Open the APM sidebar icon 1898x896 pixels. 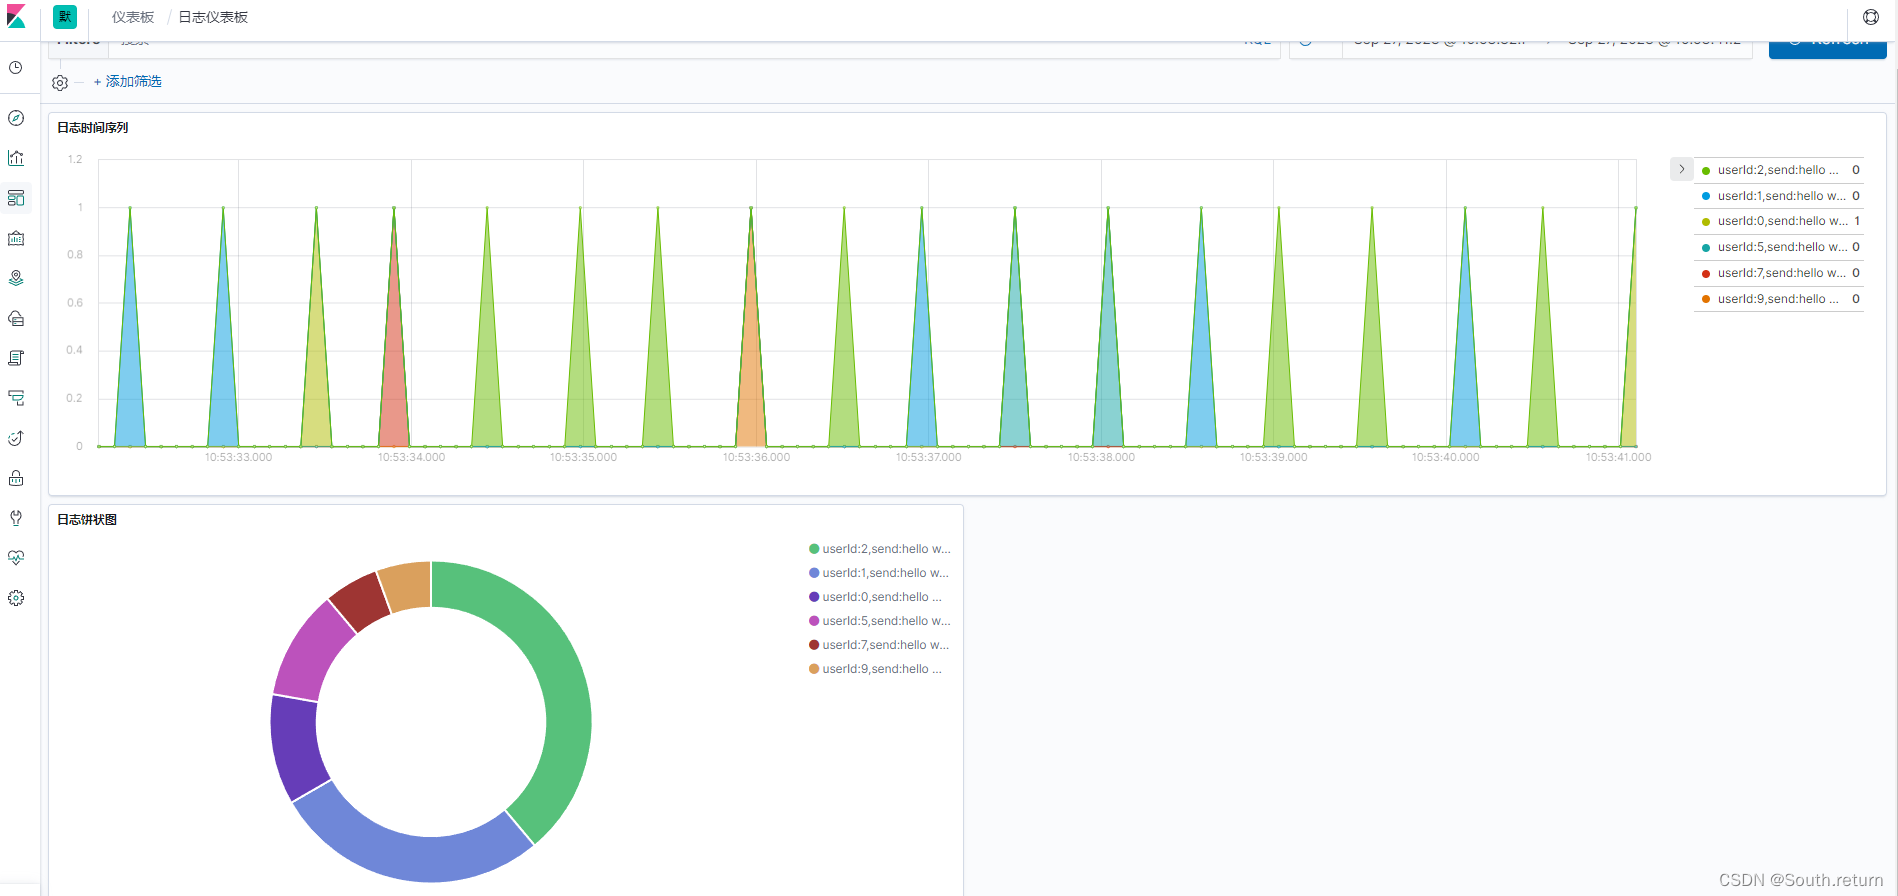click(x=16, y=398)
